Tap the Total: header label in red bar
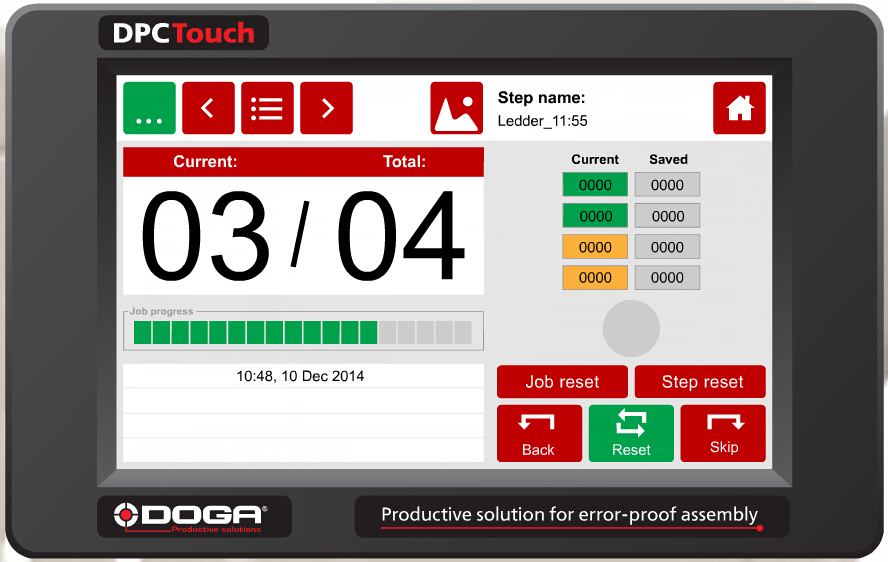This screenshot has width=888, height=562. pos(404,161)
